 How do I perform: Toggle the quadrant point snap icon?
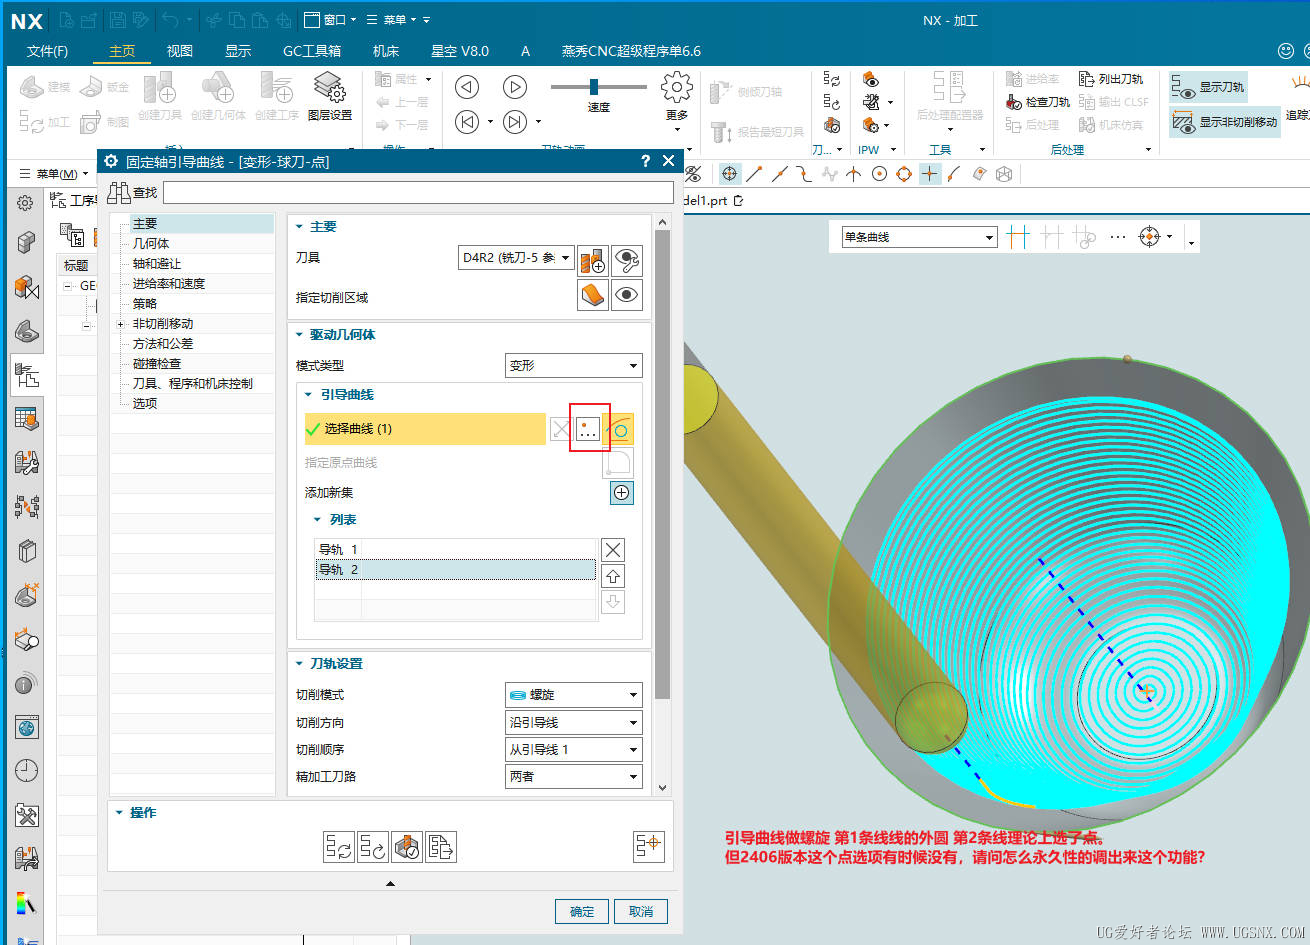[x=904, y=174]
